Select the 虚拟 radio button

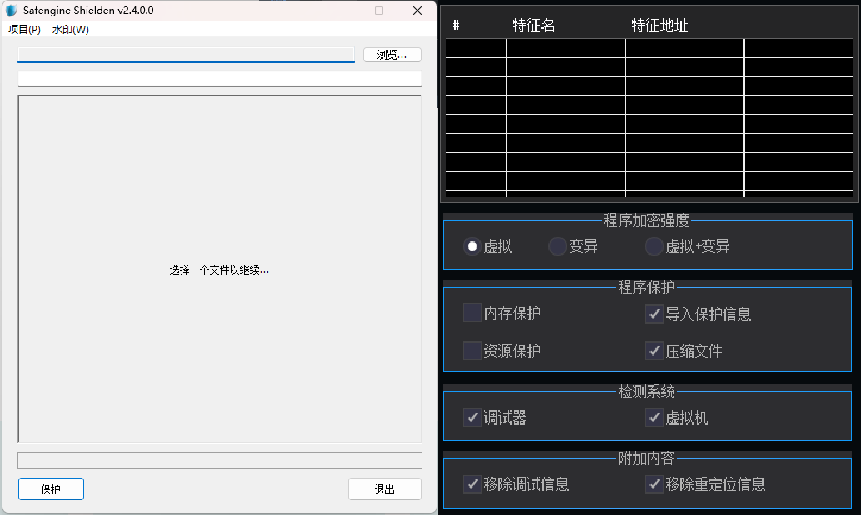[472, 247]
